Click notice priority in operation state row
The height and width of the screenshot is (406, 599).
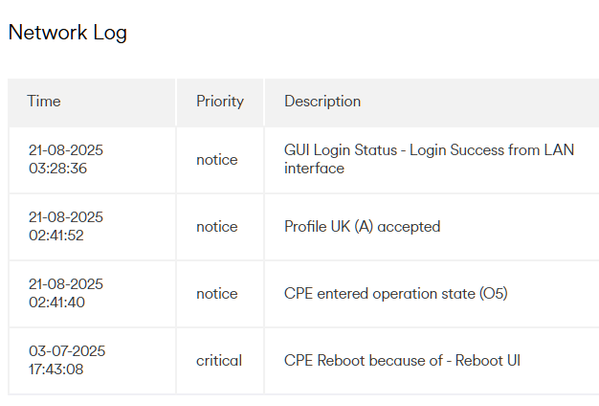click(x=217, y=294)
